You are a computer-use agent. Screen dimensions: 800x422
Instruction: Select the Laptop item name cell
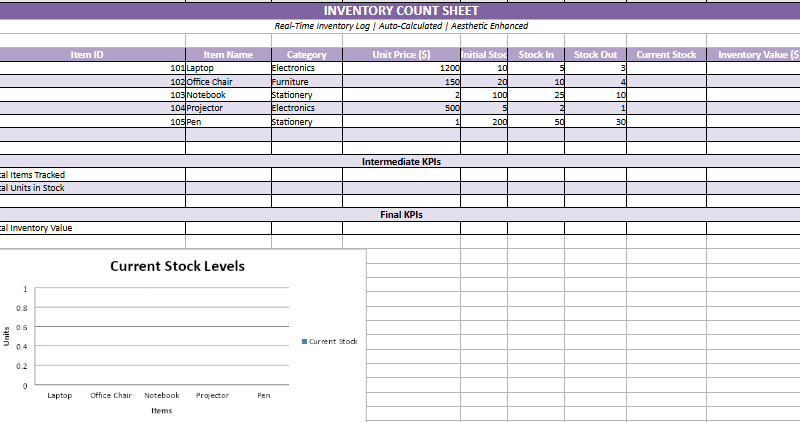click(228, 68)
